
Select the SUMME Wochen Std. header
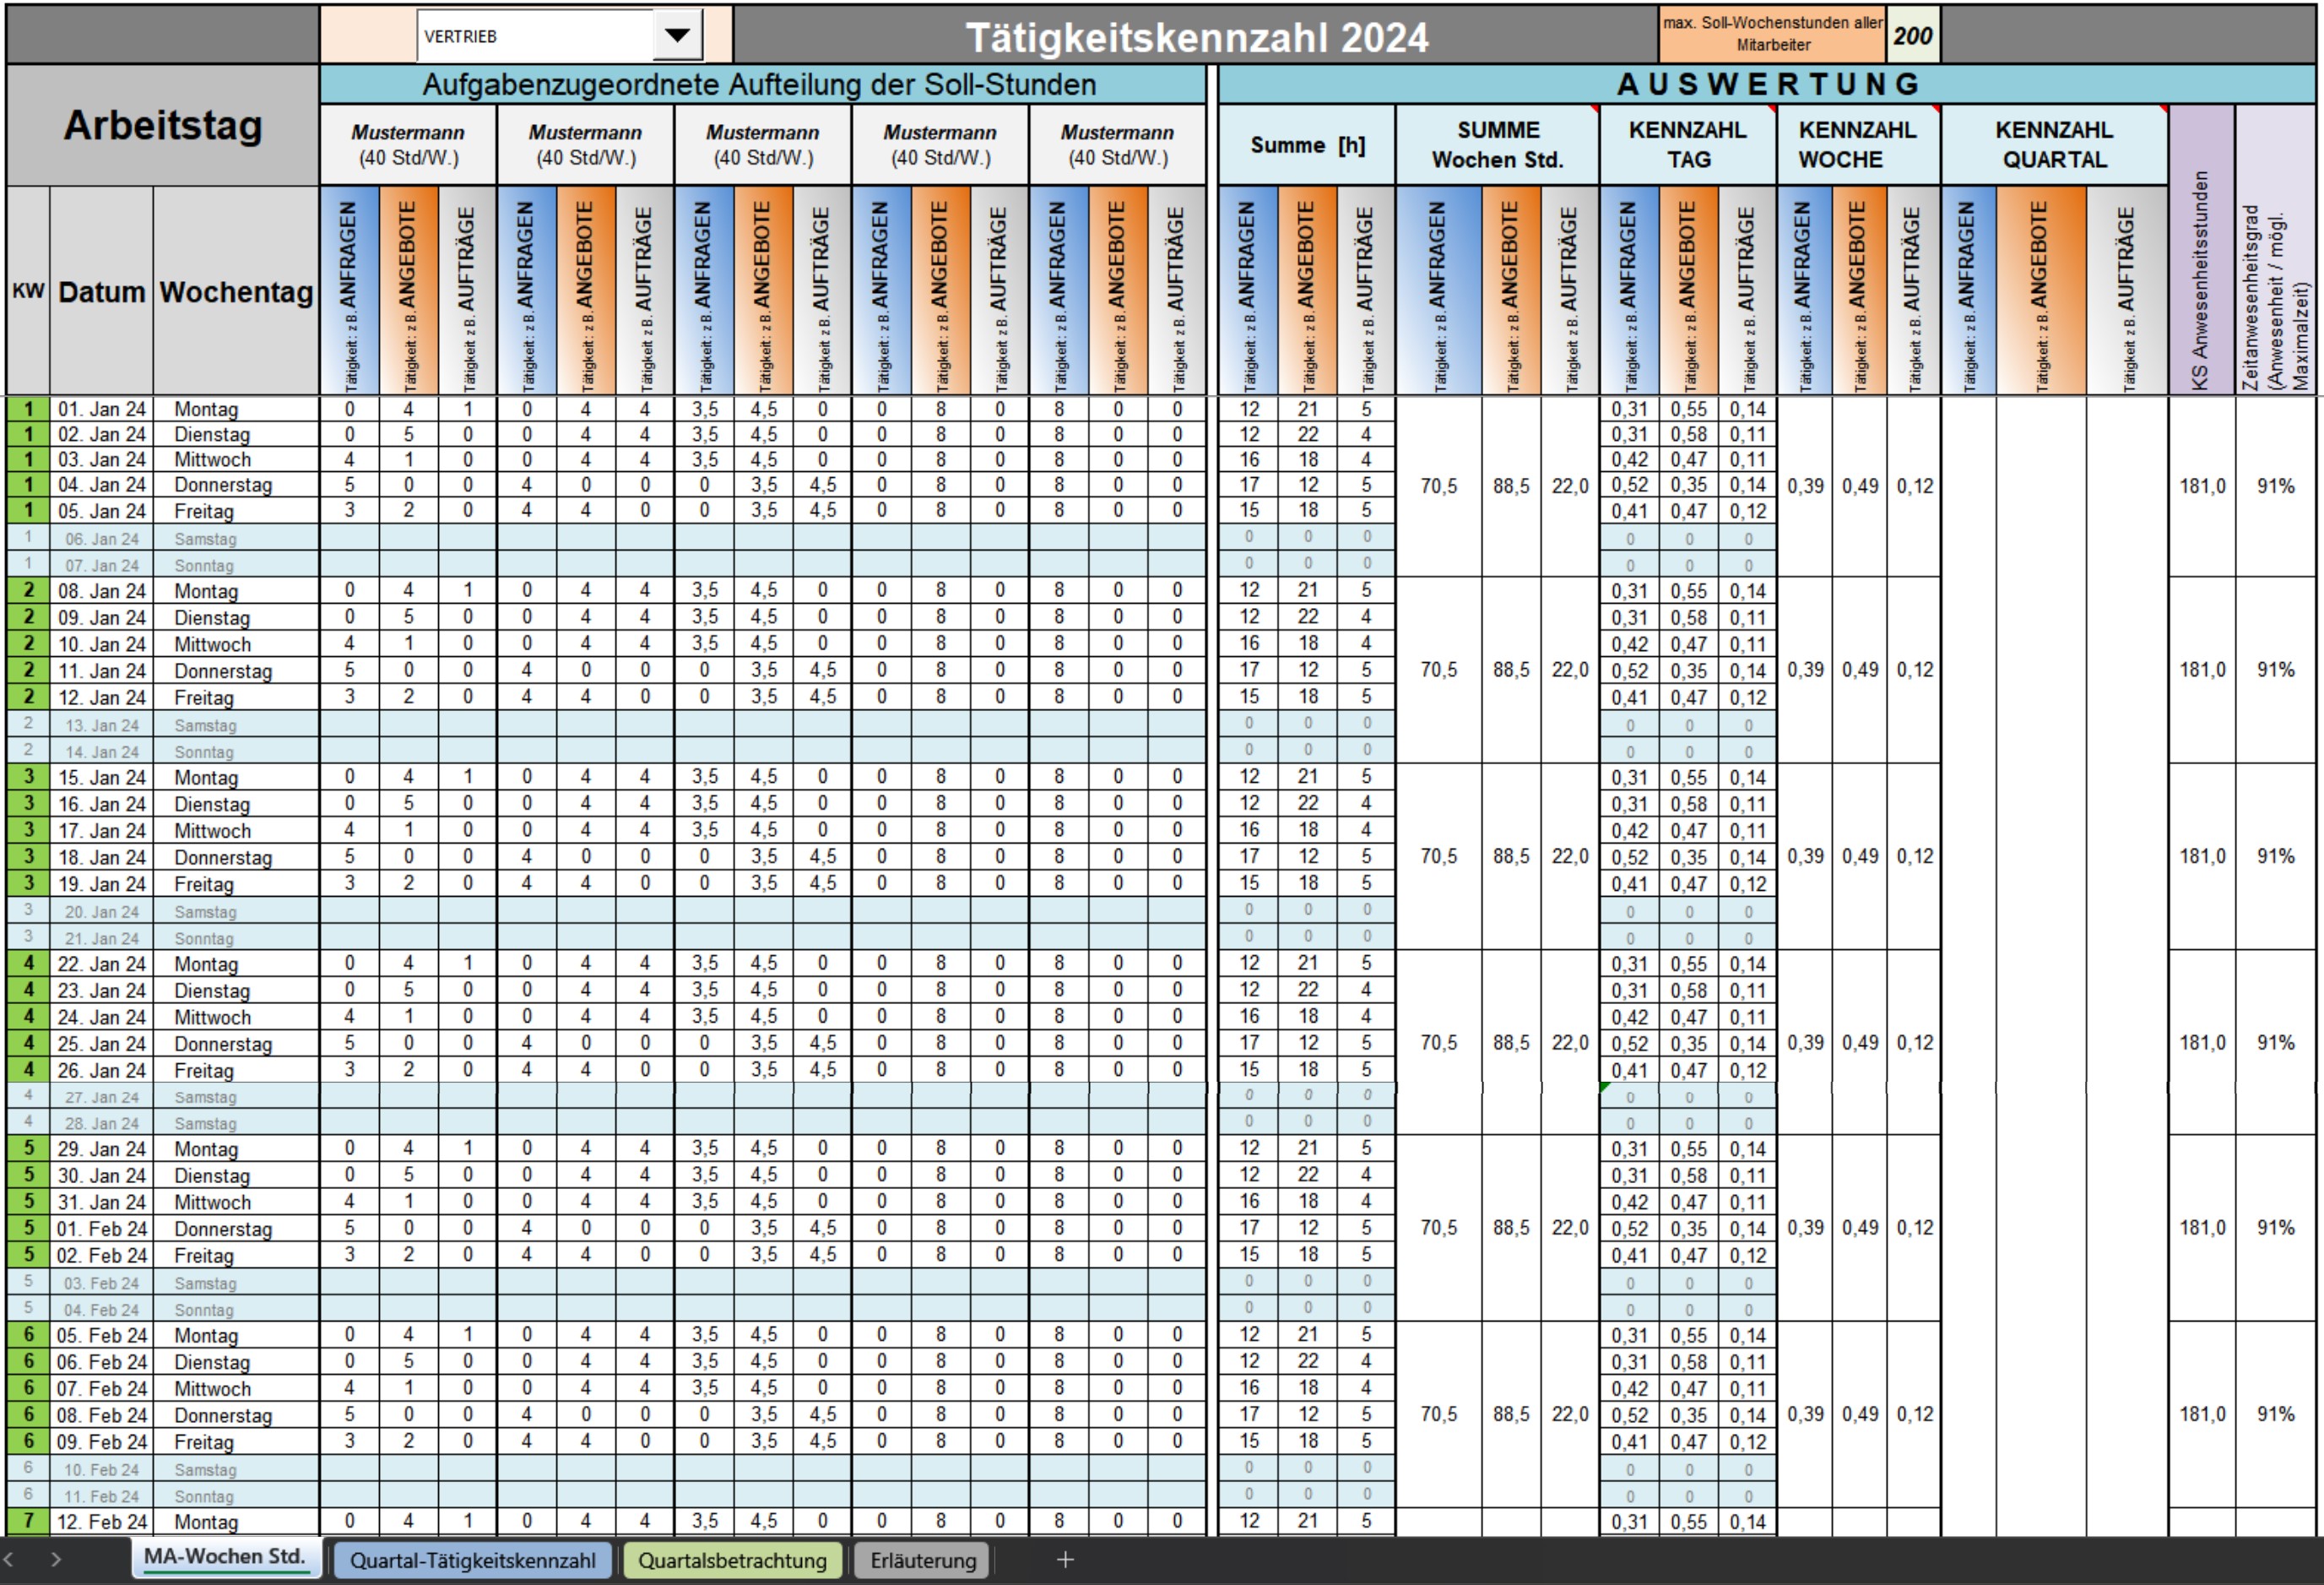(x=1497, y=145)
